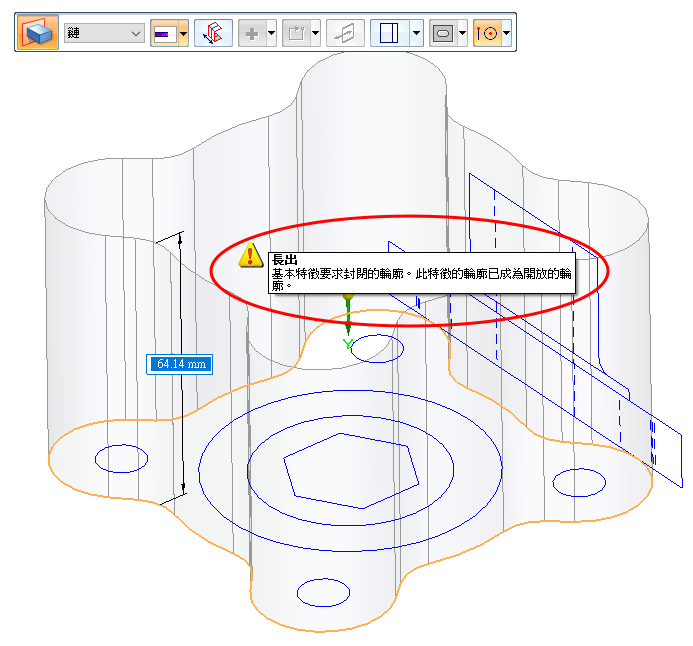Toggle the symmetric extent icon
Viewport: 693px width, 646px height.
pos(213,33)
